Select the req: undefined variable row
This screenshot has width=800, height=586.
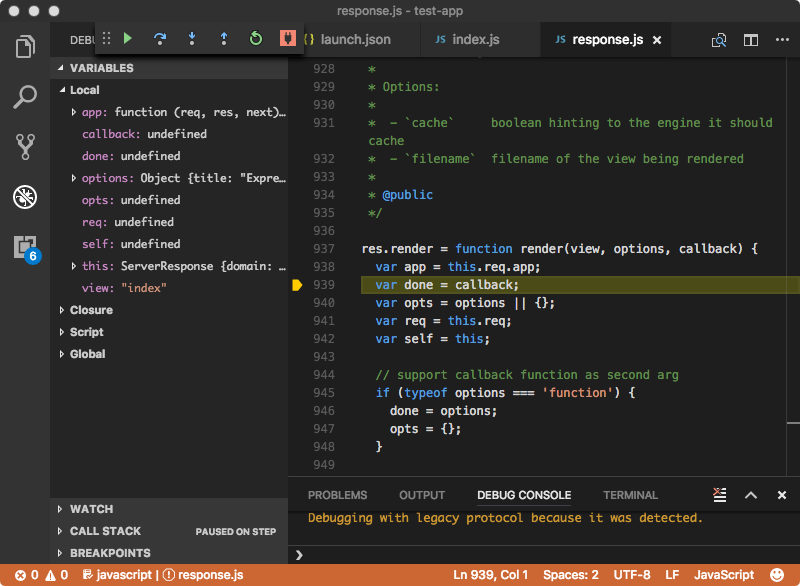[x=169, y=222]
